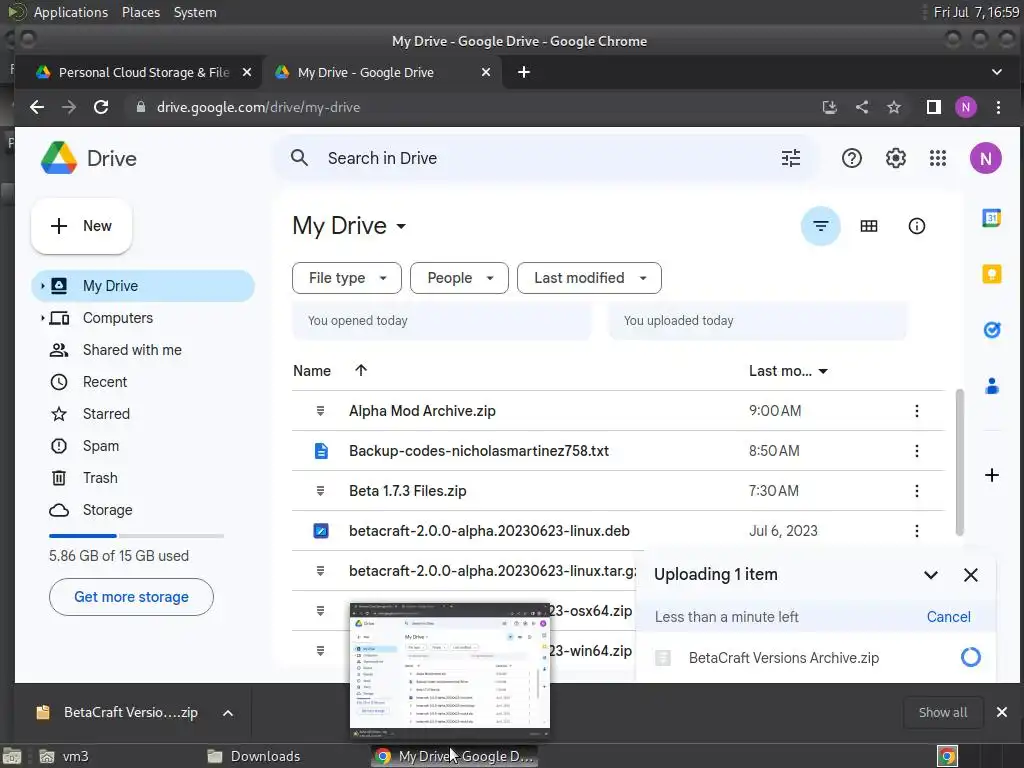
Task: Click Show all downloads
Action: (x=942, y=712)
